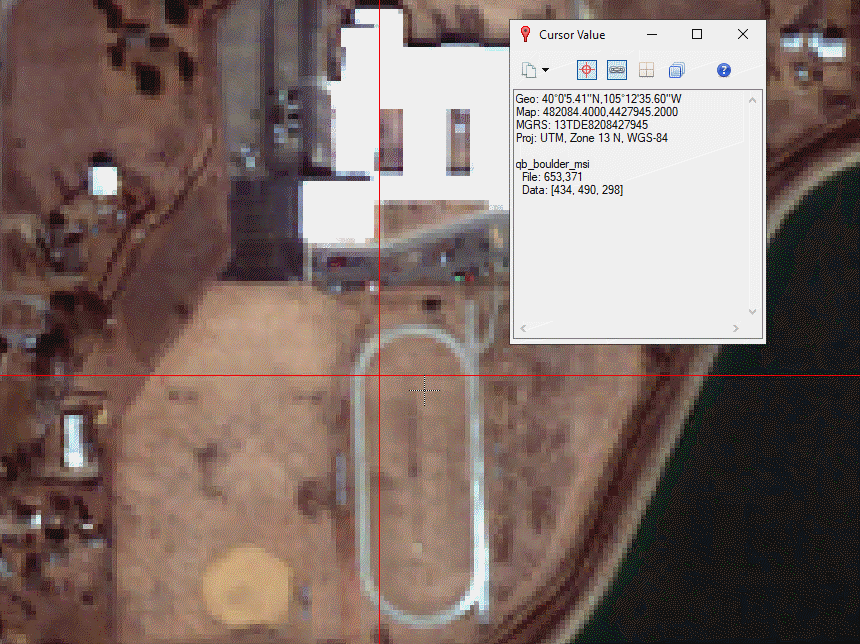Viewport: 860px width, 644px height.
Task: Maximize the Cursor Value window
Action: pyautogui.click(x=697, y=34)
